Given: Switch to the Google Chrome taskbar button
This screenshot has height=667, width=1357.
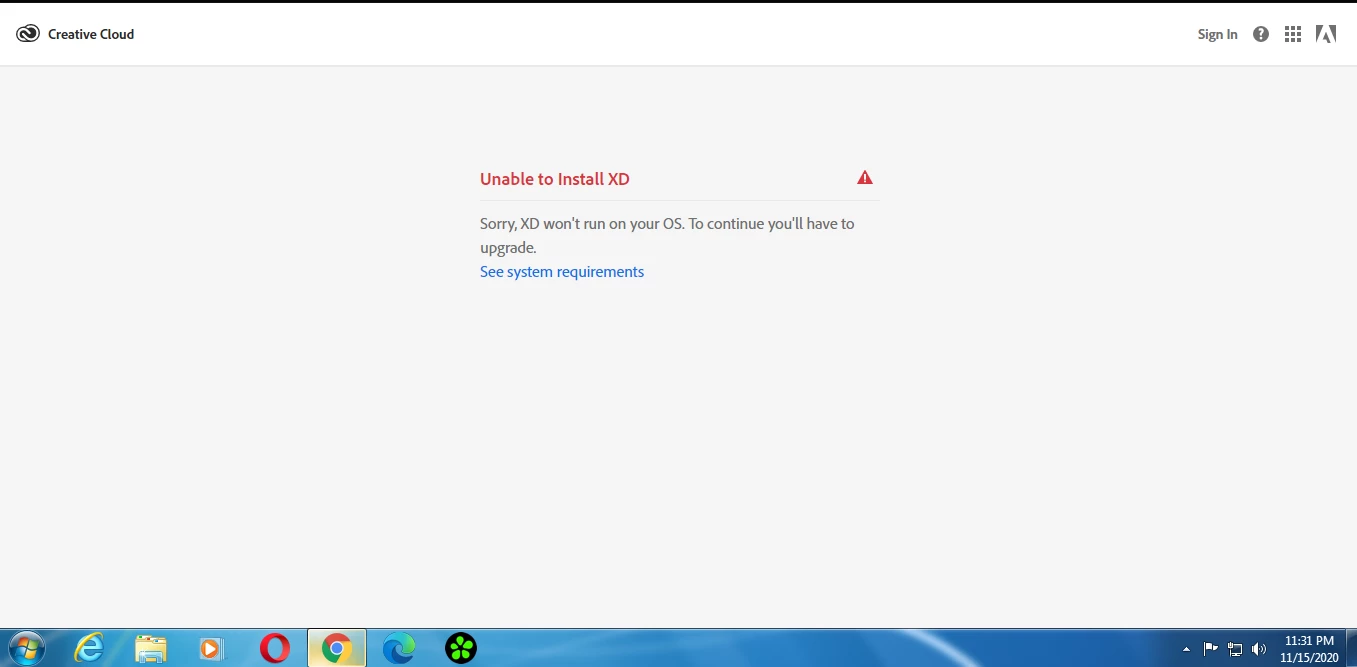Looking at the screenshot, I should click(337, 648).
